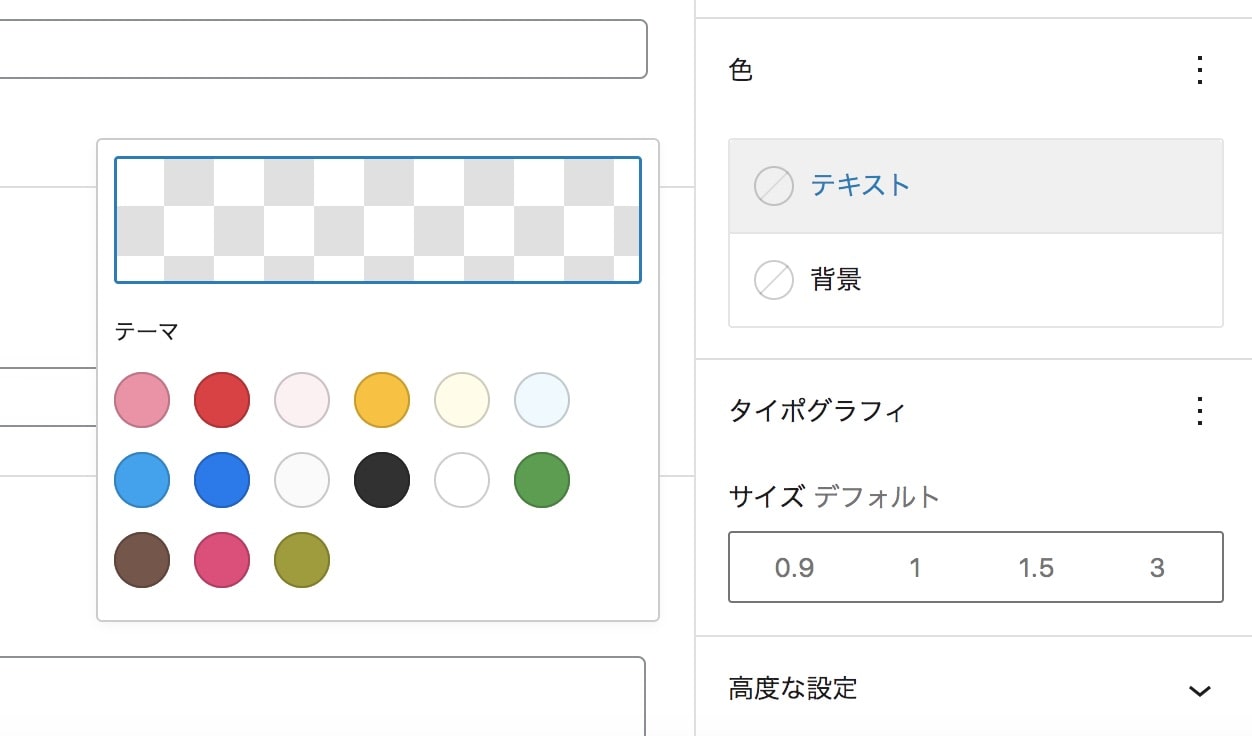The image size is (1252, 736).
Task: Select font size 3
Action: tap(1157, 568)
